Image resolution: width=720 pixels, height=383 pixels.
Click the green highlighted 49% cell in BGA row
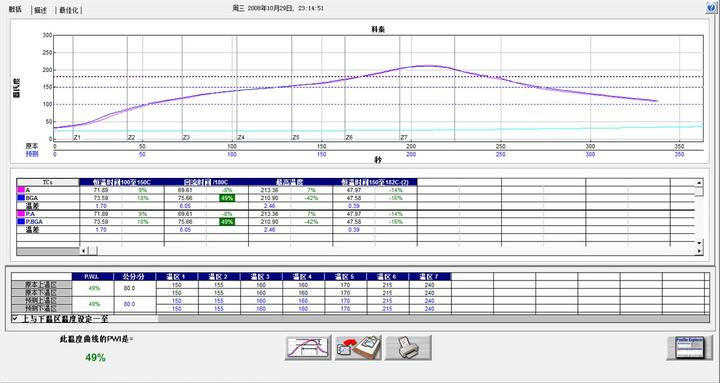pos(228,198)
